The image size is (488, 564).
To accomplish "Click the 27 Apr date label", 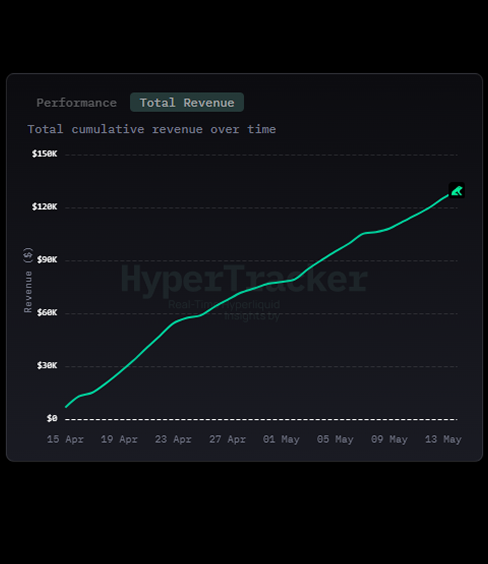I will click(x=227, y=440).
